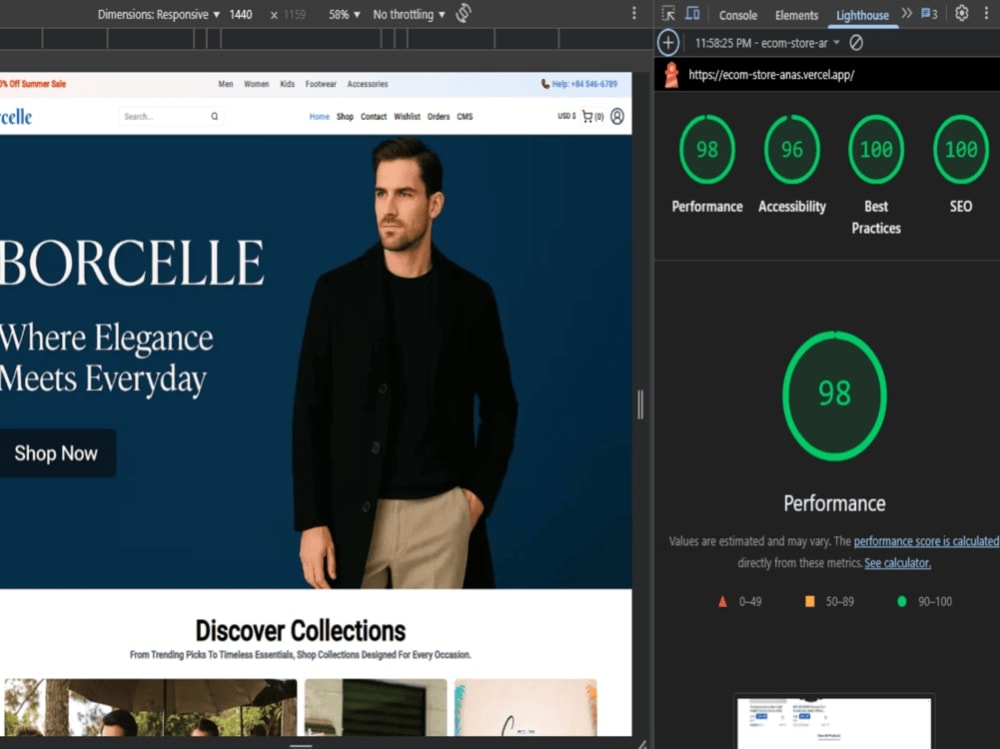The height and width of the screenshot is (749, 1000).
Task: Open the 58% zoom dropdown
Action: 344,14
